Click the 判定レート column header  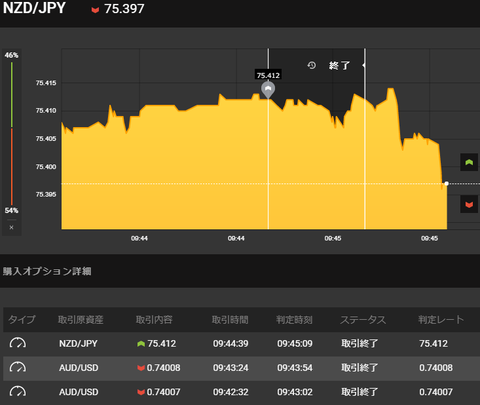441,319
